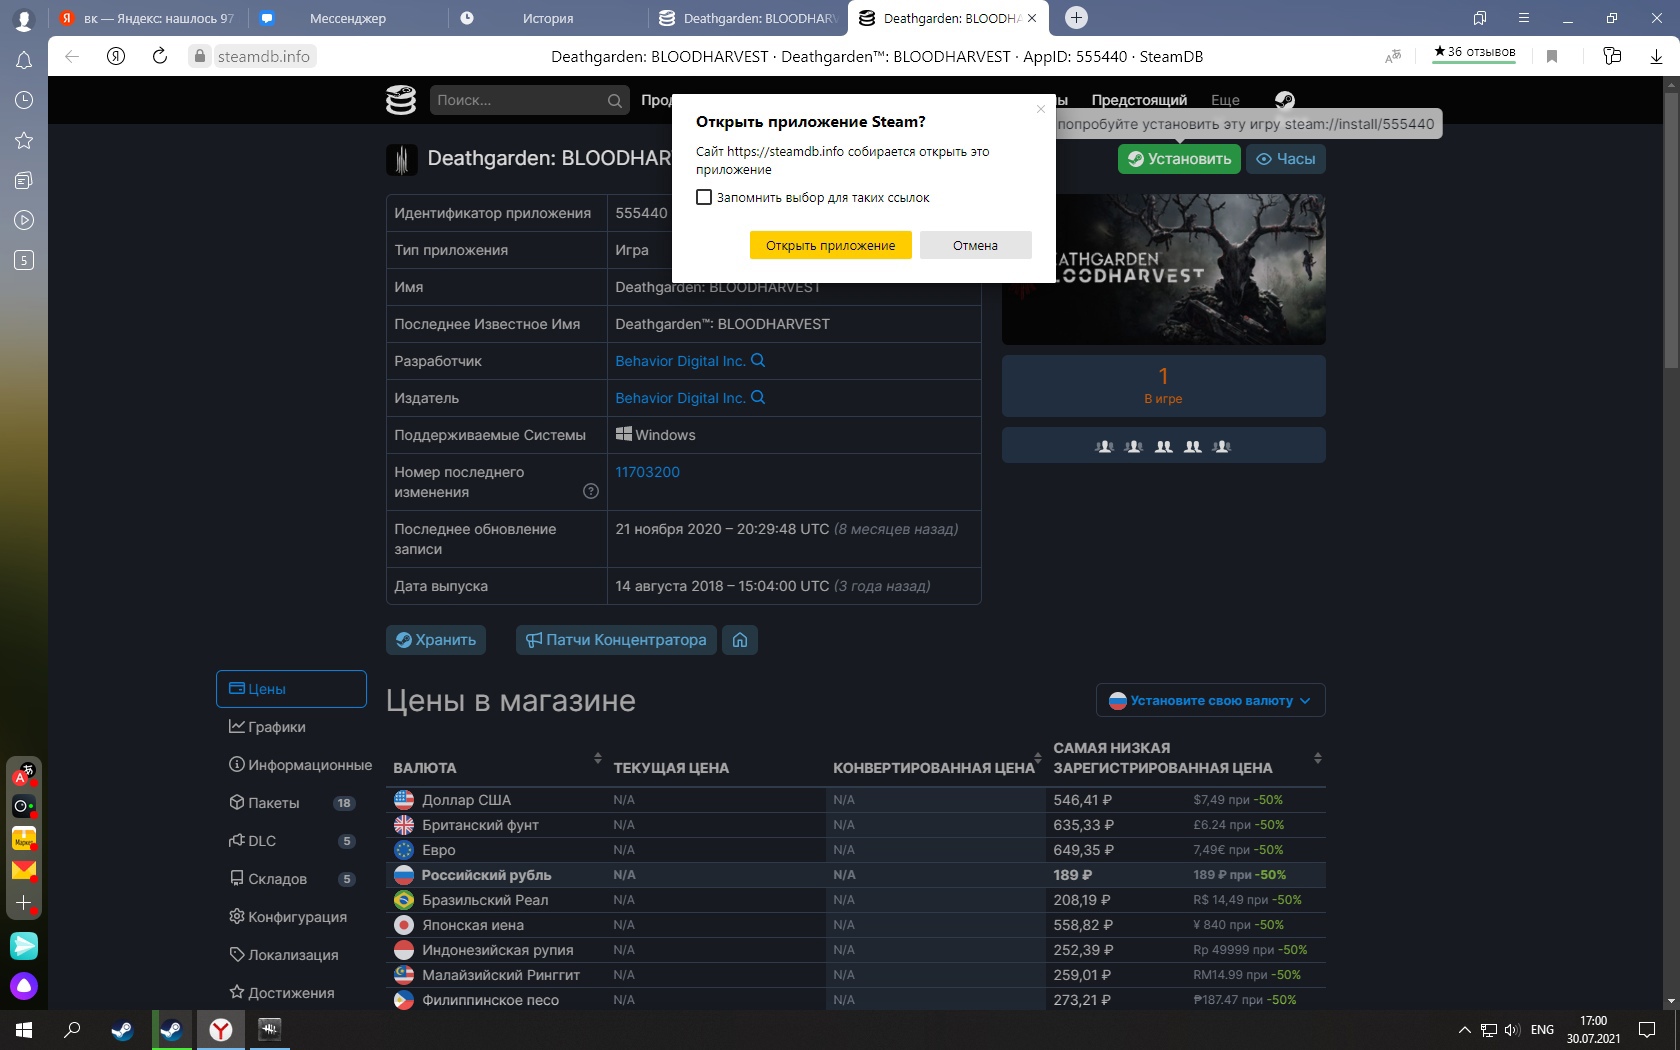This screenshot has width=1680, height=1050.
Task: Switch to the 'История' browser tab
Action: (546, 18)
